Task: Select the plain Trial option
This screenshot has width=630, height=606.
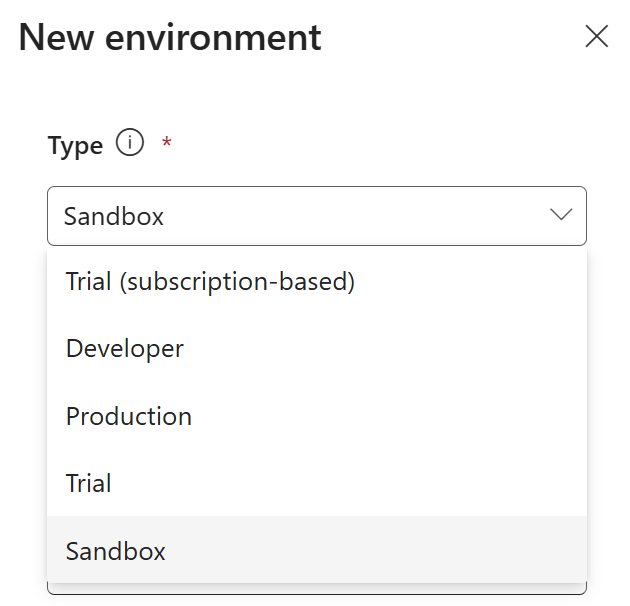Action: [x=317, y=483]
